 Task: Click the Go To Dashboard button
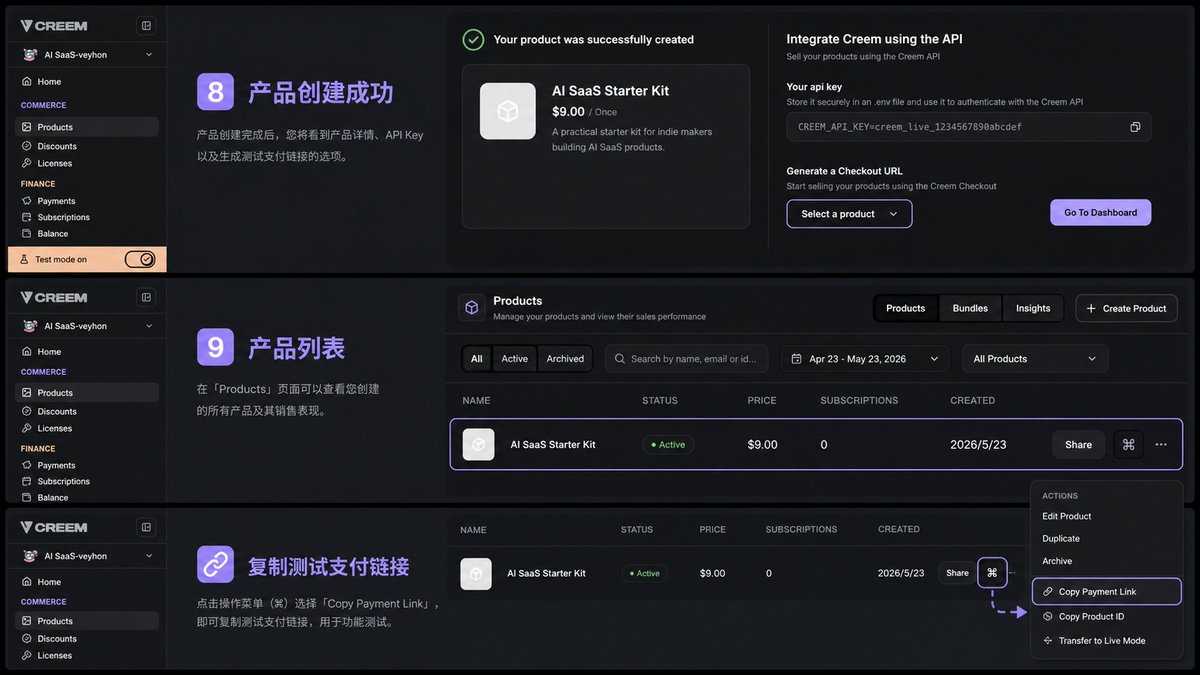coord(1100,212)
